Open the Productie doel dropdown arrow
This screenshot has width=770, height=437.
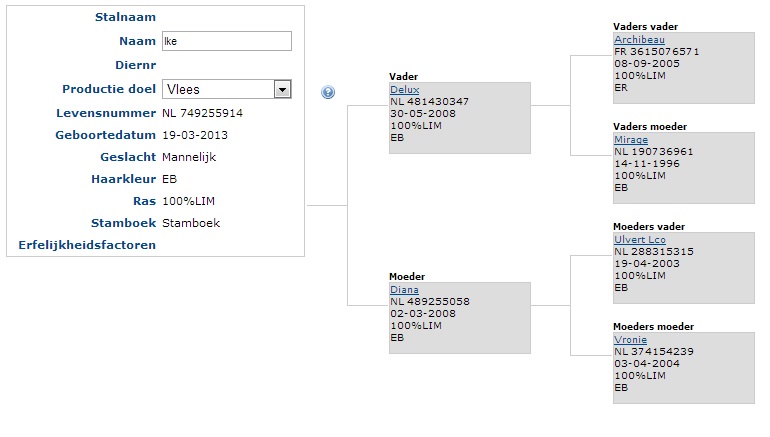point(282,89)
